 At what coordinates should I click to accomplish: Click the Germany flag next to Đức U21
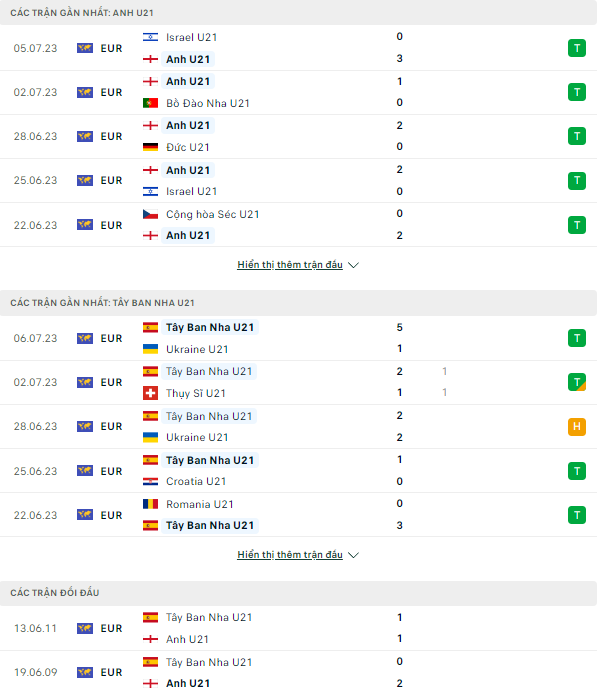(150, 147)
